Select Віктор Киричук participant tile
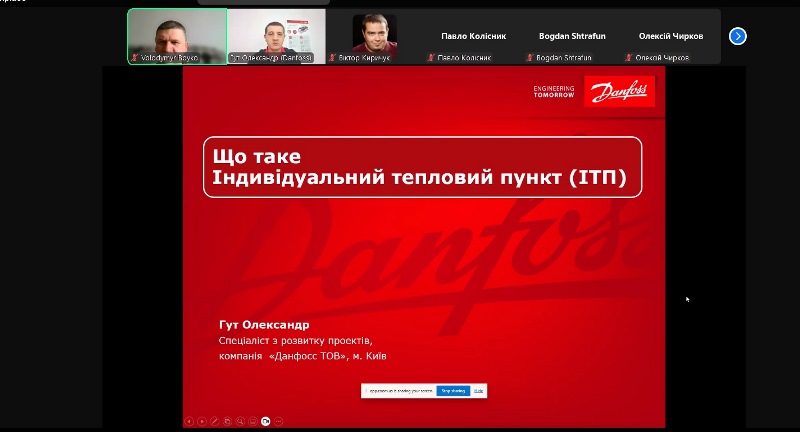 click(375, 36)
